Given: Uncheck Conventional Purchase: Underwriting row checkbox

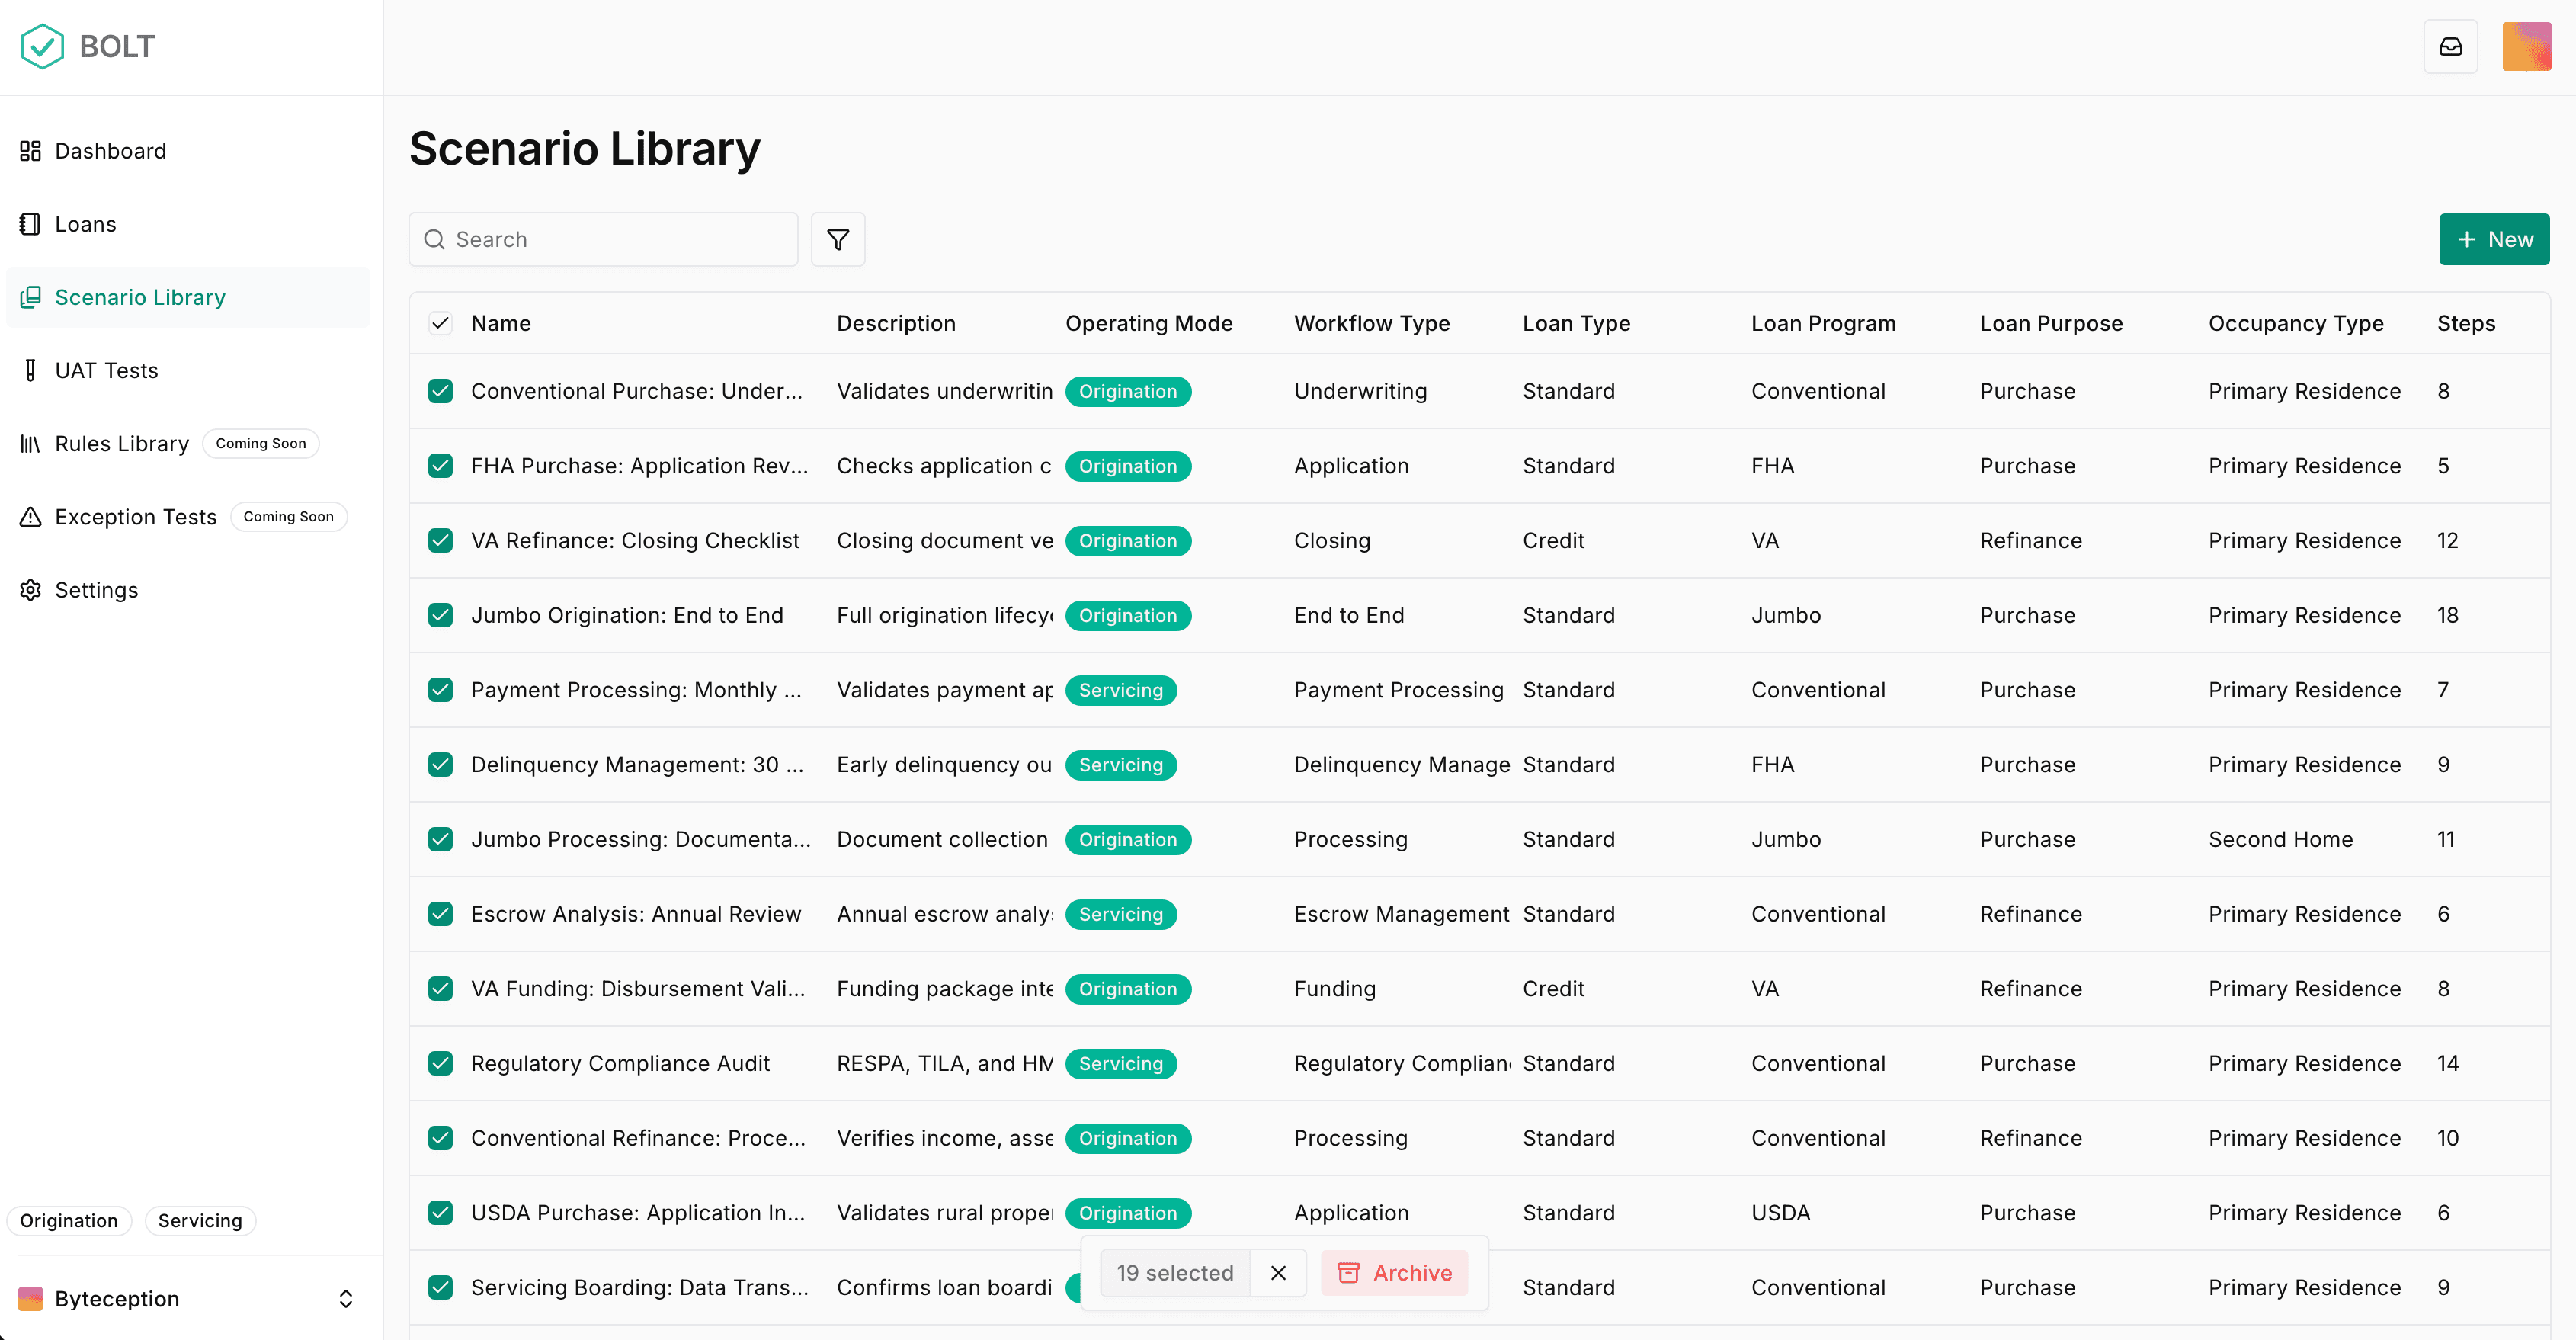Looking at the screenshot, I should (440, 391).
